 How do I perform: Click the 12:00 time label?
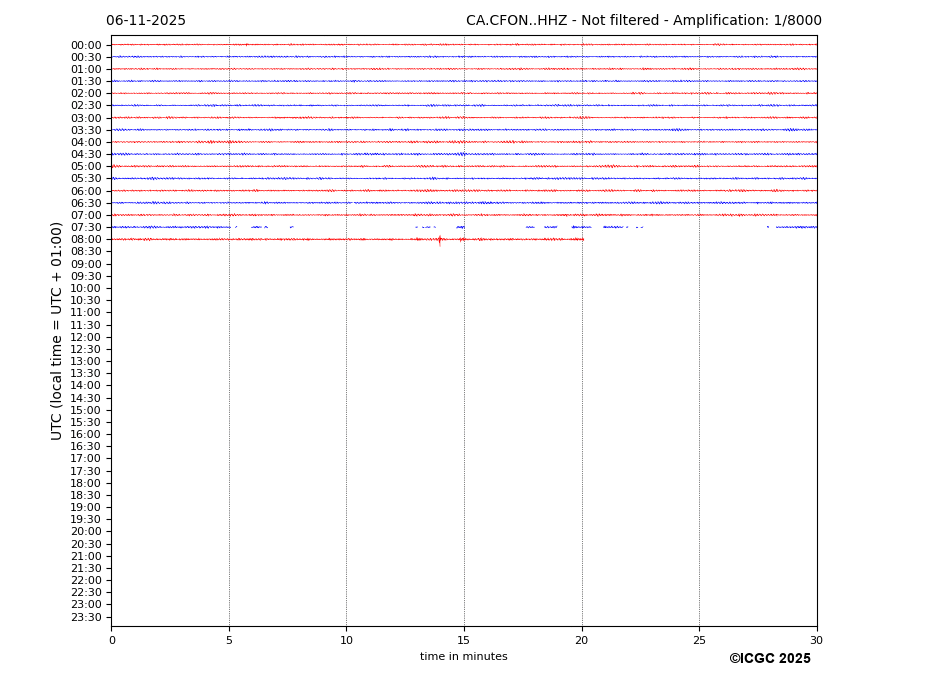click(86, 337)
